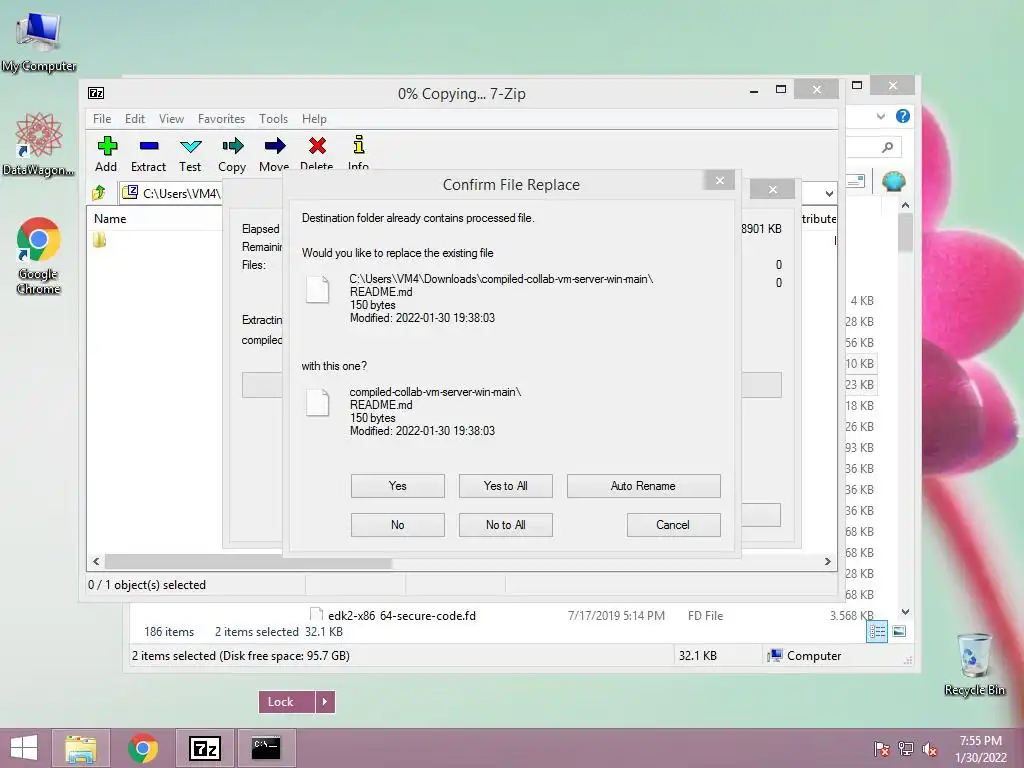
Task: Click Yes to replace the file
Action: (x=398, y=486)
